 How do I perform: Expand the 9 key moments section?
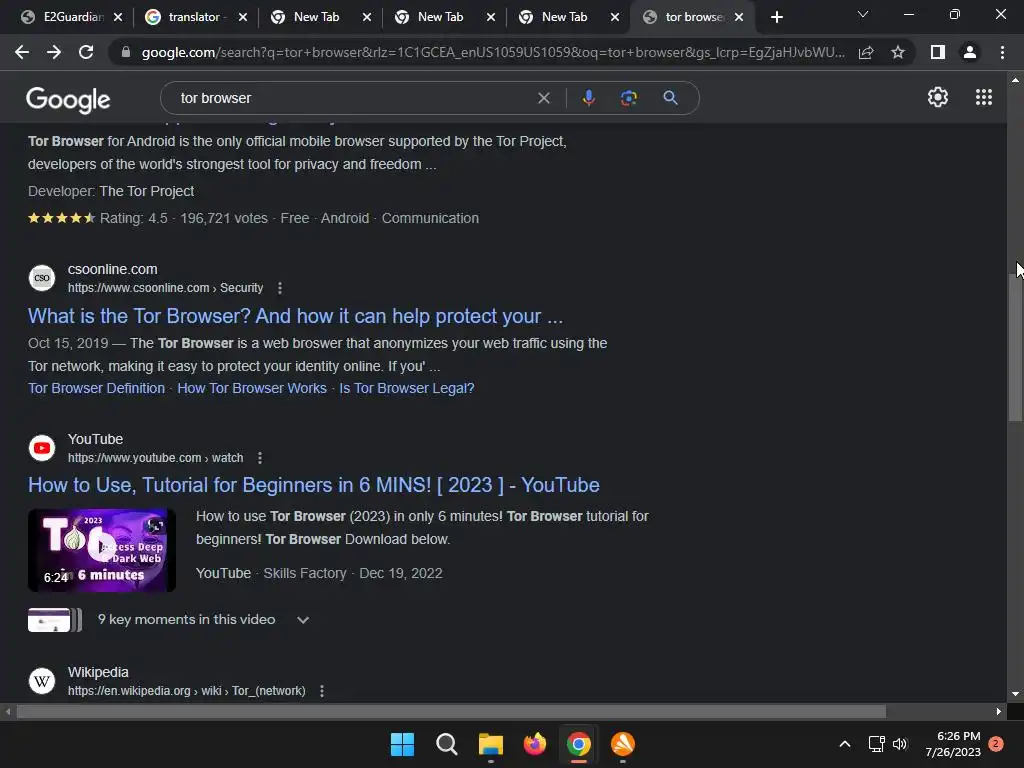(302, 620)
